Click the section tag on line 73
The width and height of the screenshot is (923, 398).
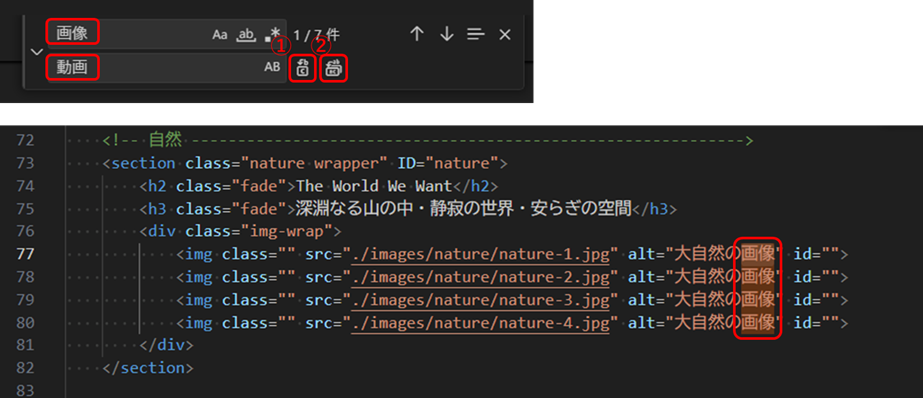[x=144, y=163]
